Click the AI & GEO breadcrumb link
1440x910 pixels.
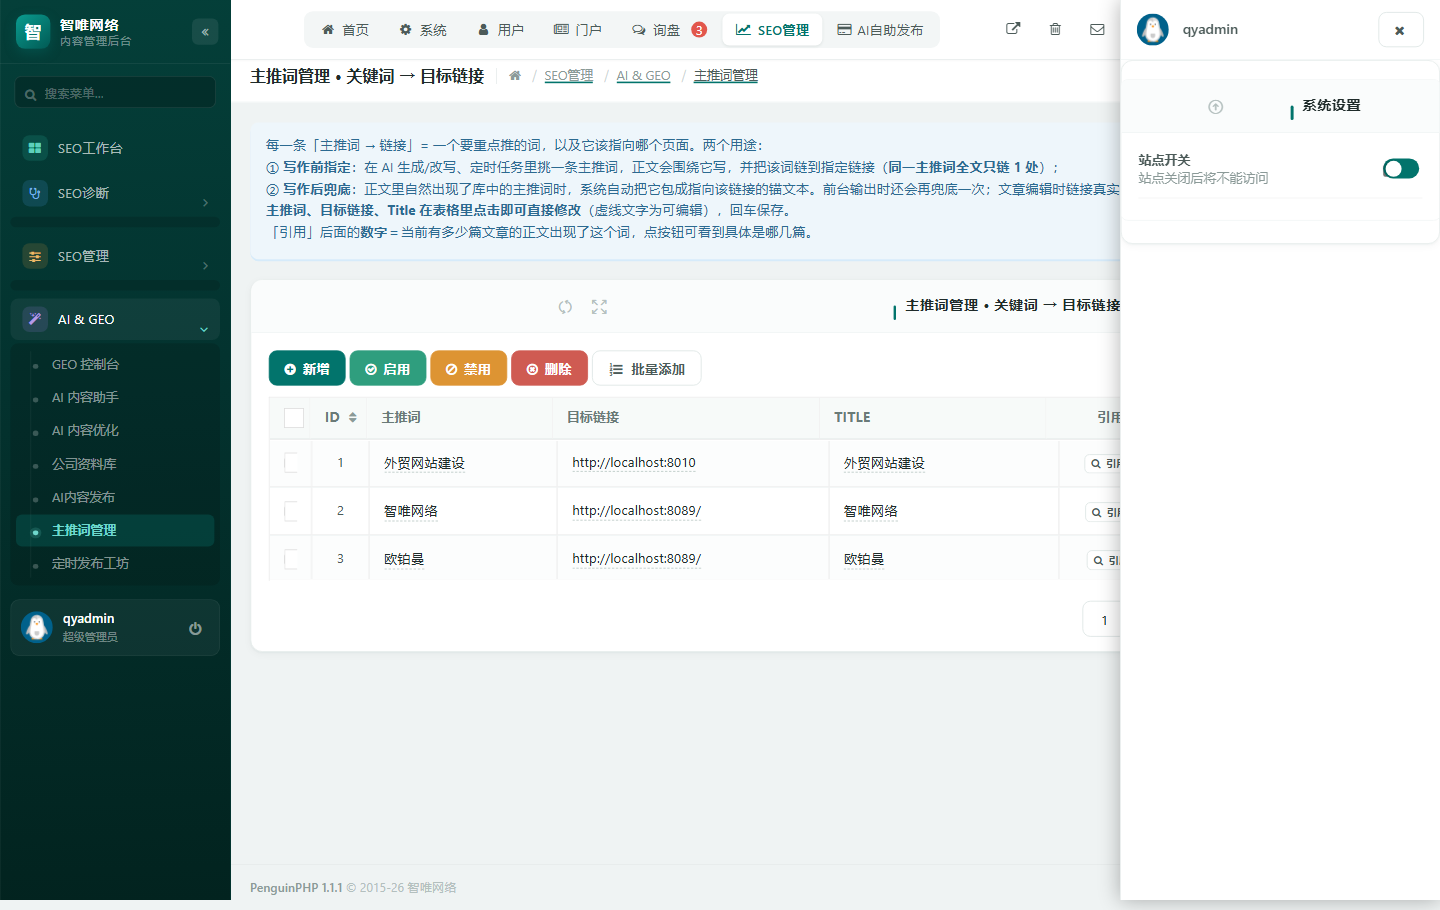click(x=644, y=76)
